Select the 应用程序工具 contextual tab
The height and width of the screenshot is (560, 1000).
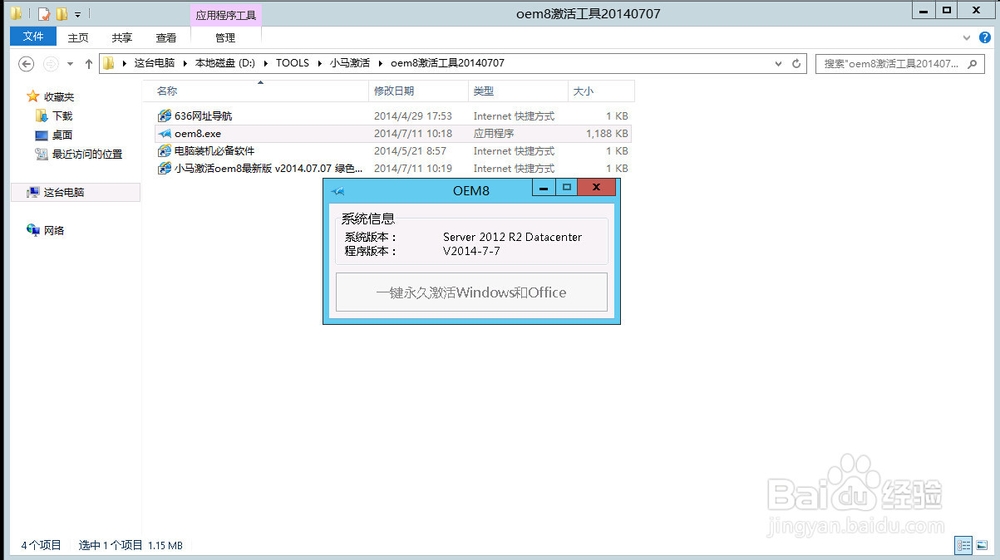[226, 15]
